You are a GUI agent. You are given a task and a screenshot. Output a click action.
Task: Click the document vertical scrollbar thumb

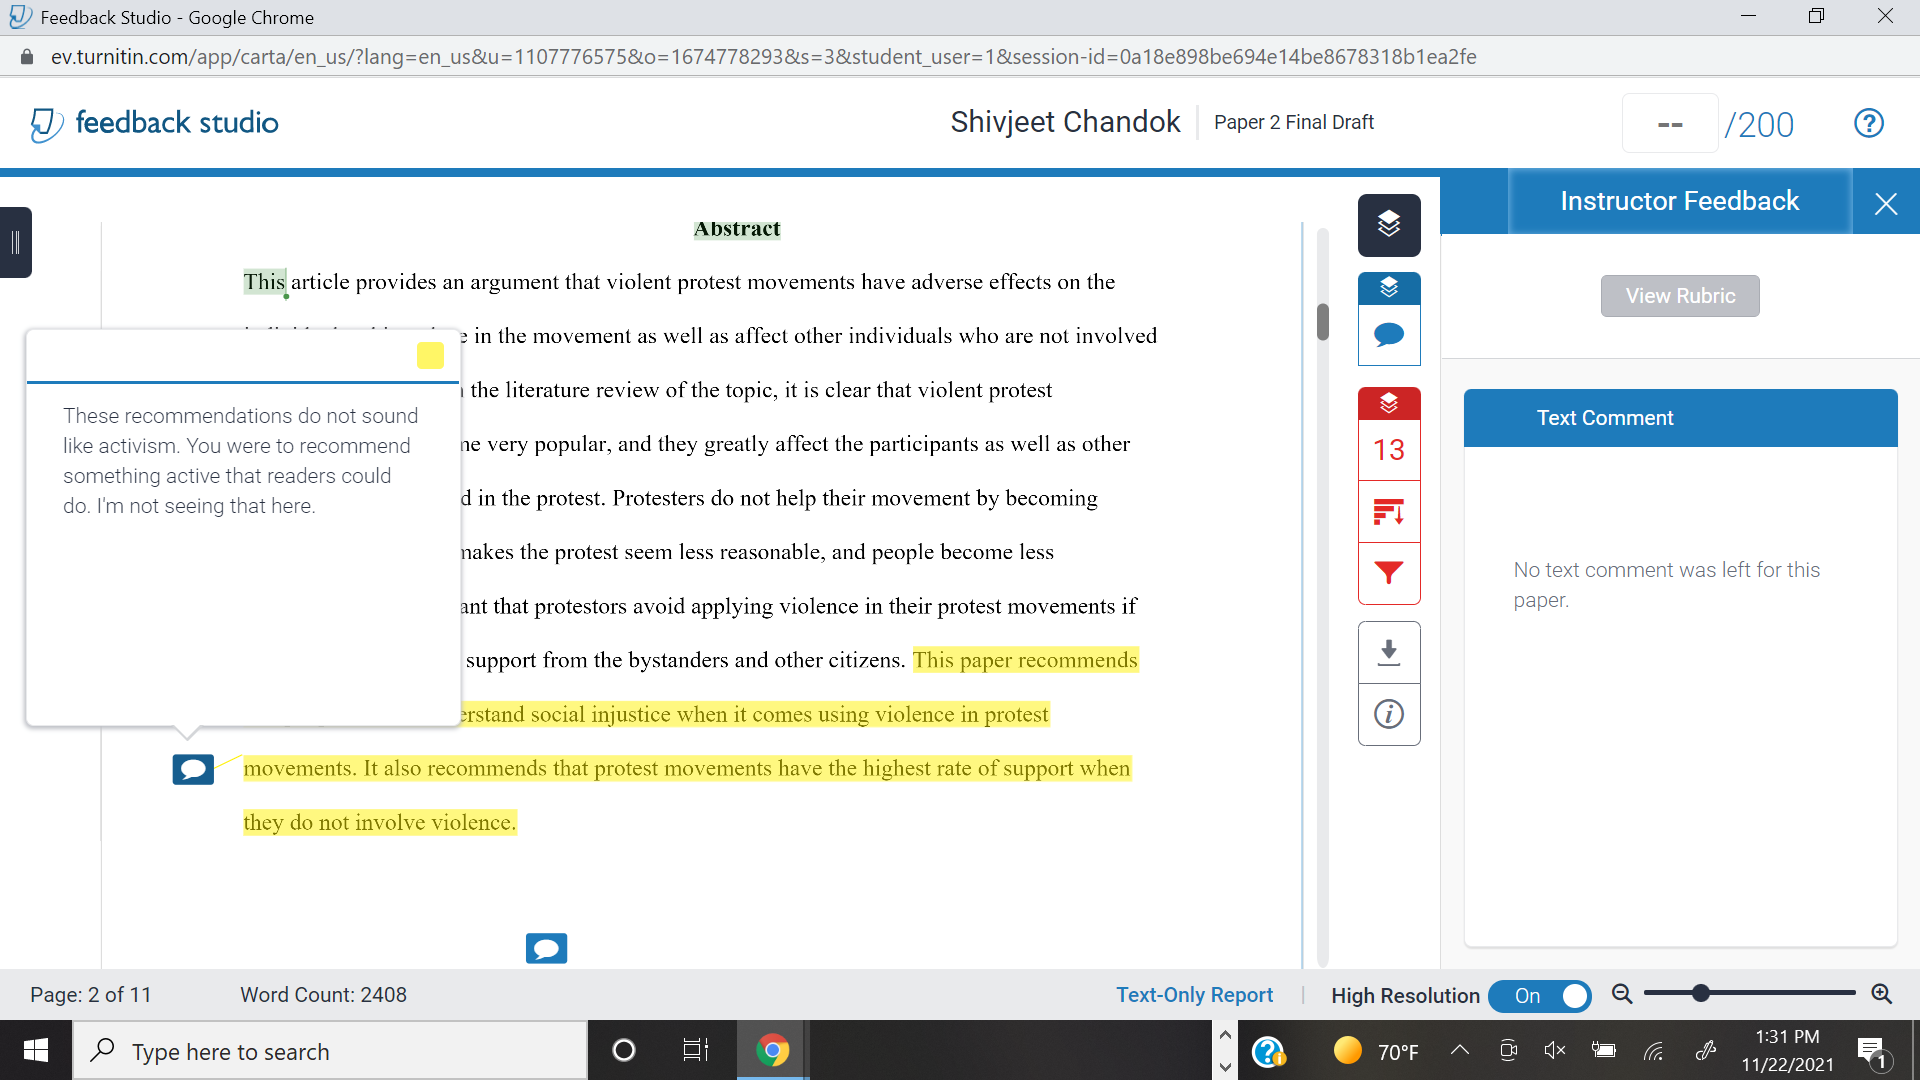(x=1323, y=322)
